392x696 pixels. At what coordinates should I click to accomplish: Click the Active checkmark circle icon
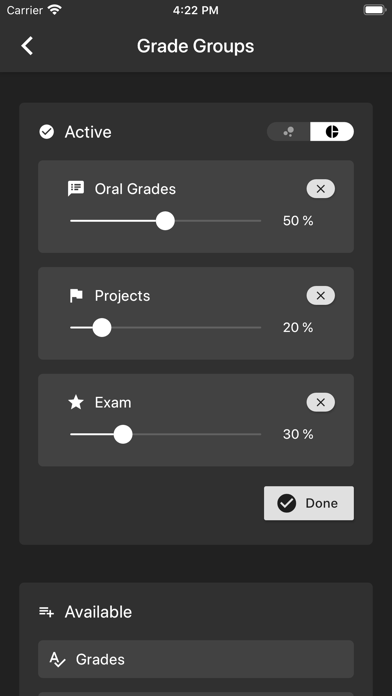pos(47,132)
